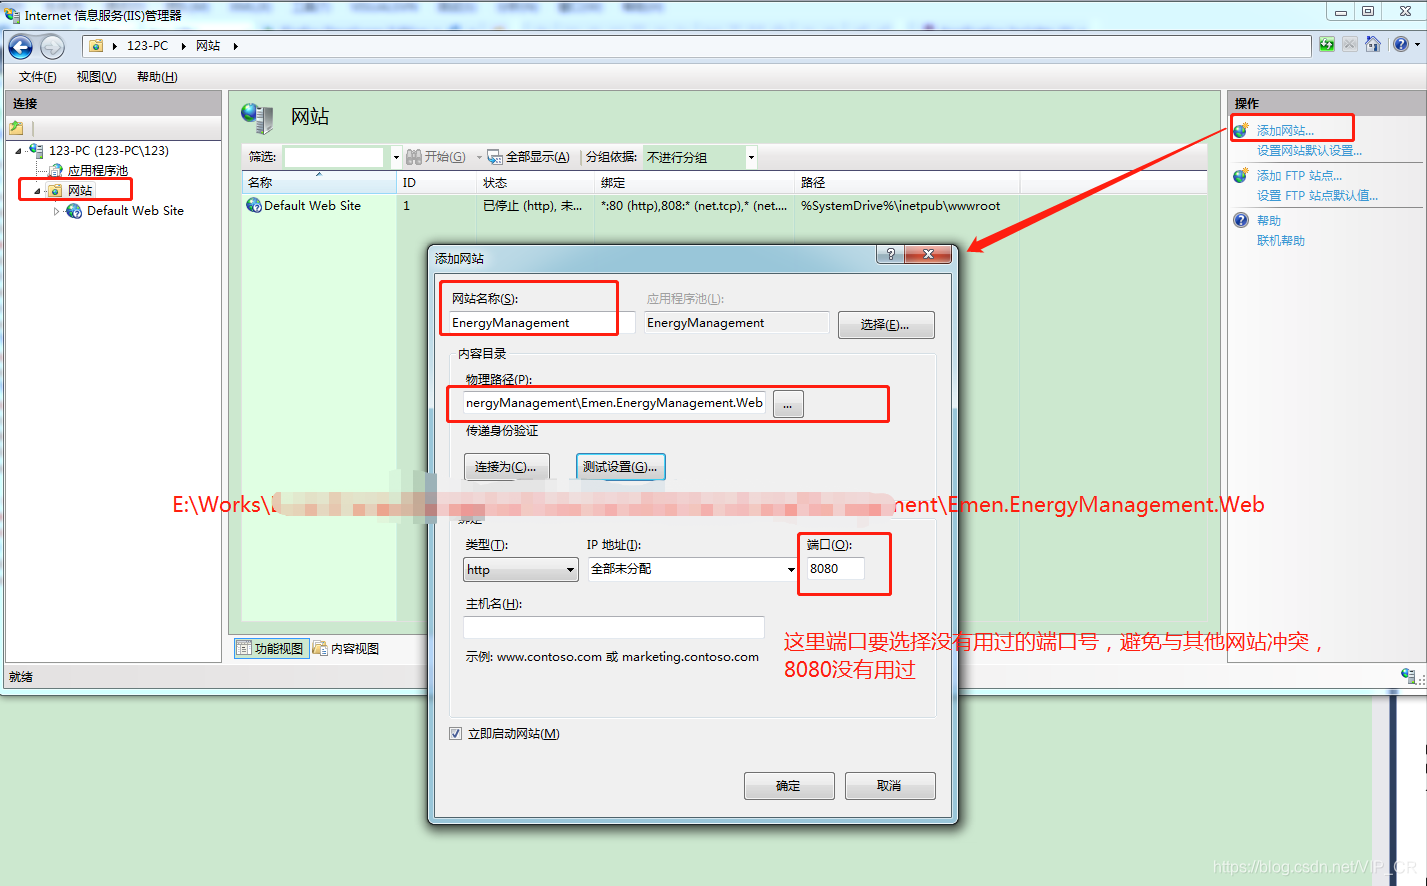Open the 视图(V) menu
1427x886 pixels.
click(x=97, y=77)
